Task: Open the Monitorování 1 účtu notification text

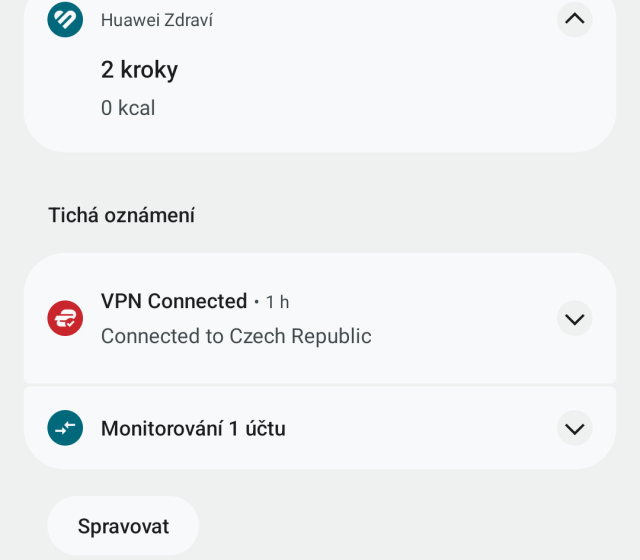Action: pos(193,429)
